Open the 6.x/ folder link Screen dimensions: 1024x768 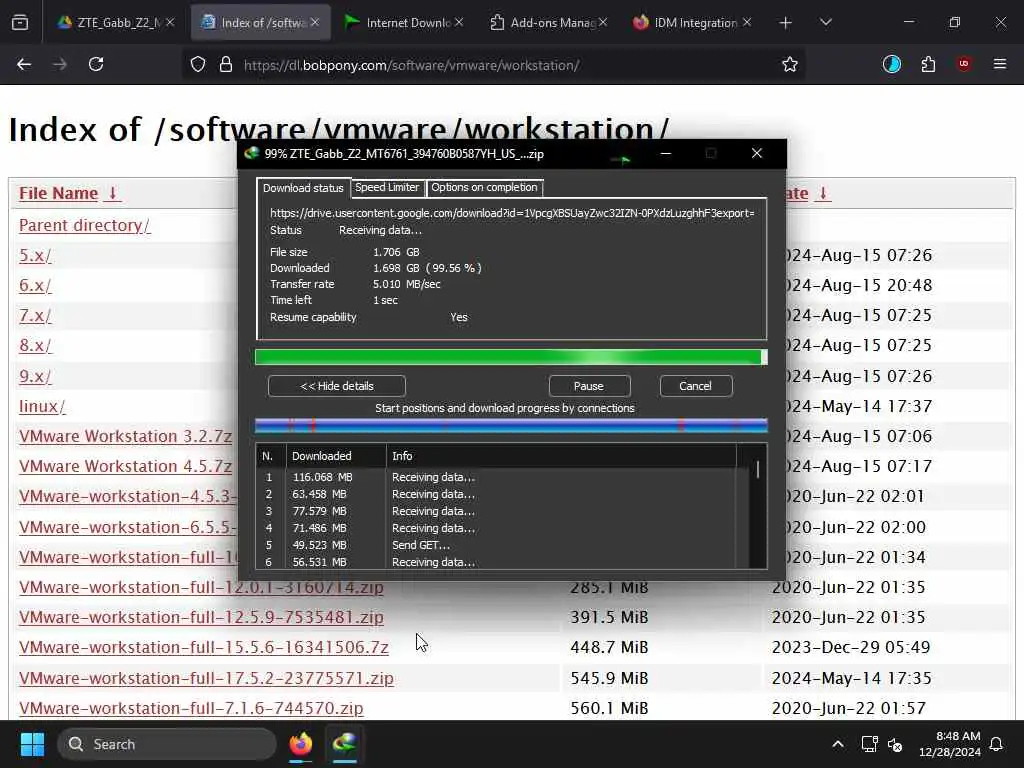(x=35, y=285)
